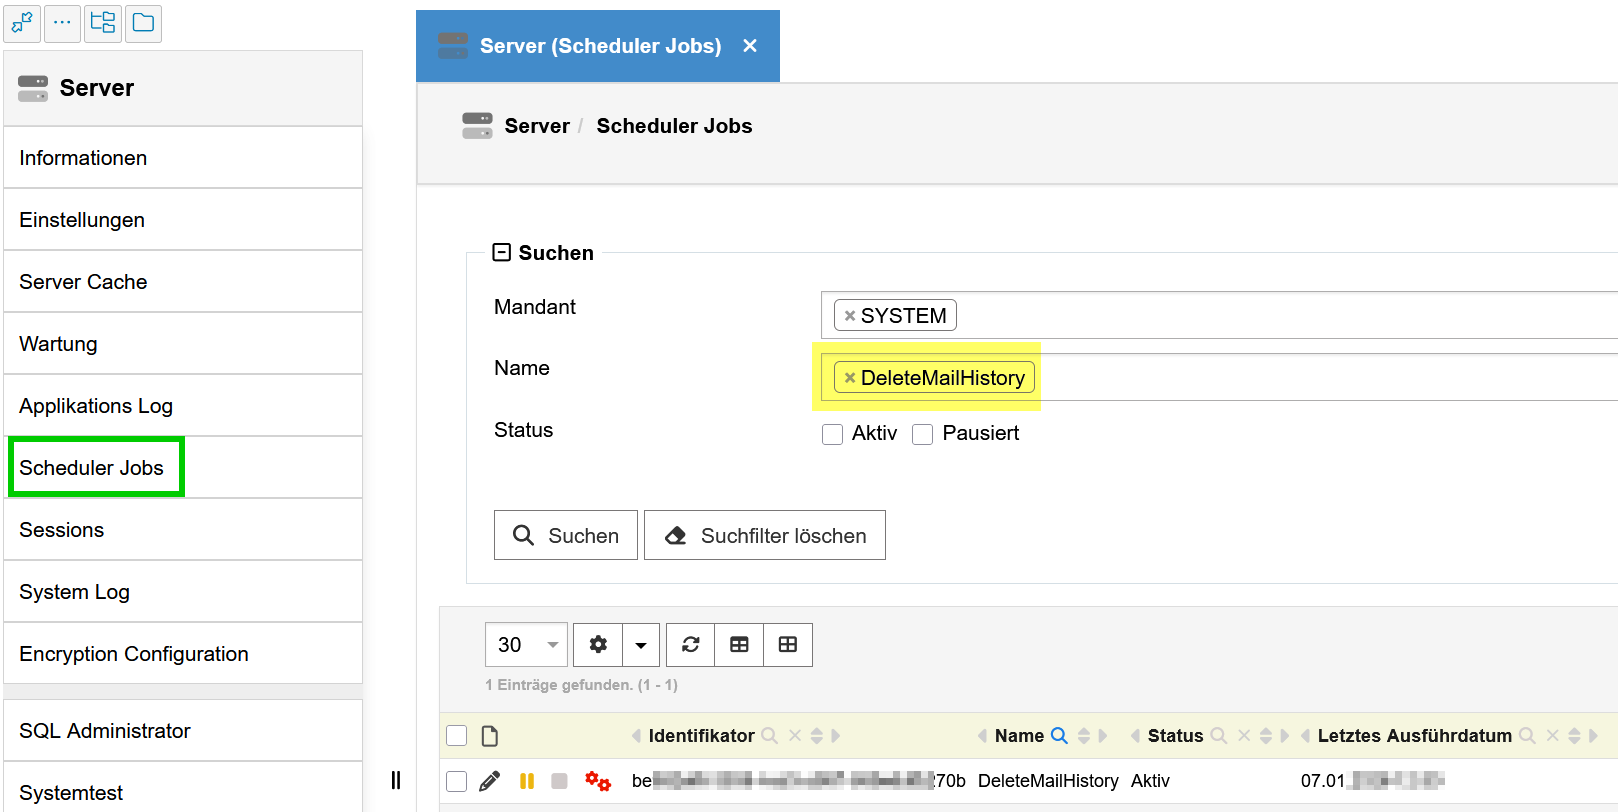Click the table settings gear icon
The image size is (1618, 812).
pos(598,645)
